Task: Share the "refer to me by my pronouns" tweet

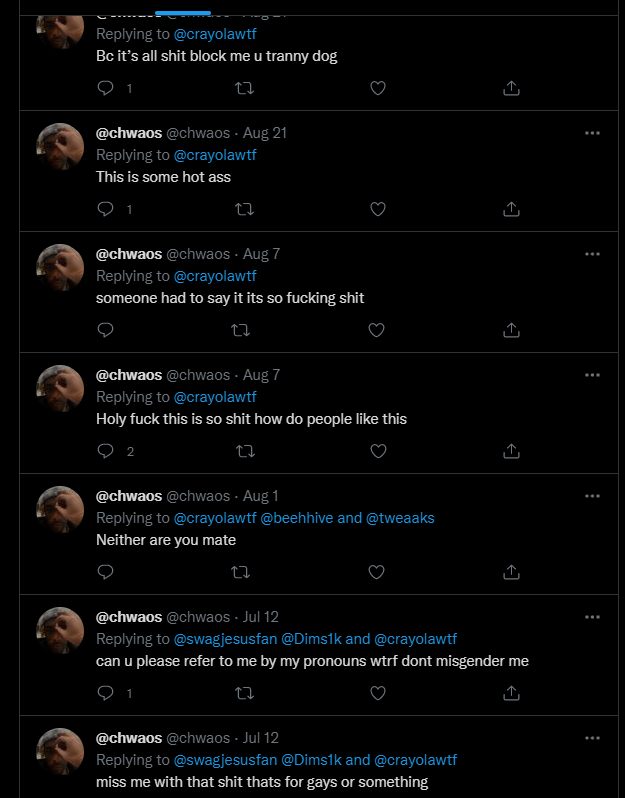Action: click(x=511, y=693)
